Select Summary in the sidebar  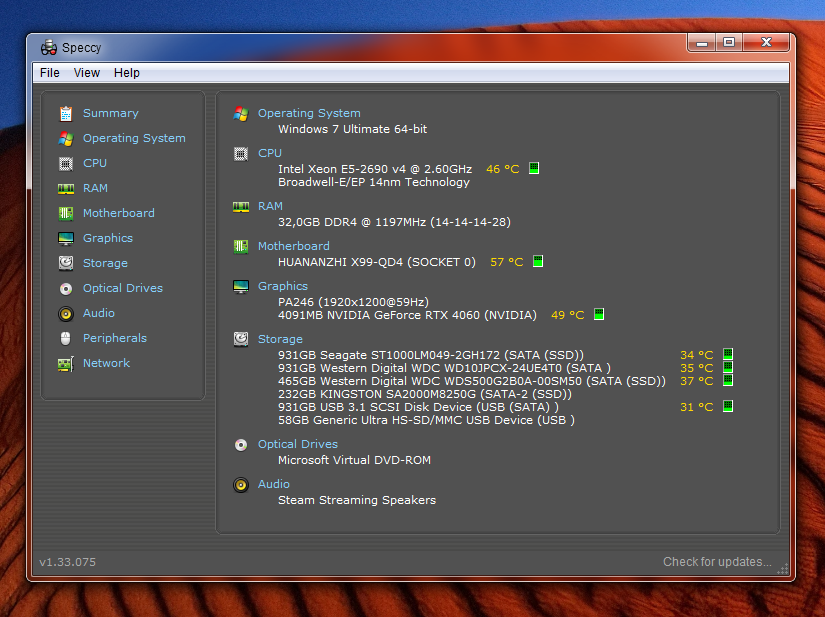110,113
